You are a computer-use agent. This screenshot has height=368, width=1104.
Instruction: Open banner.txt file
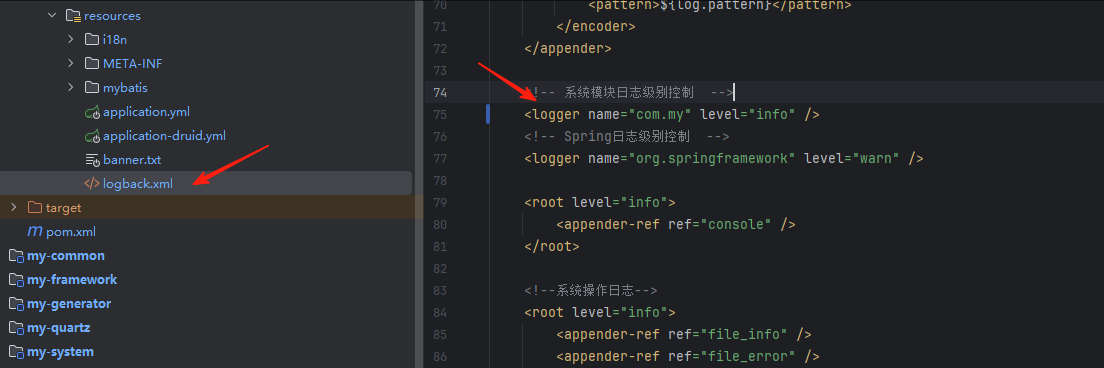tap(132, 160)
